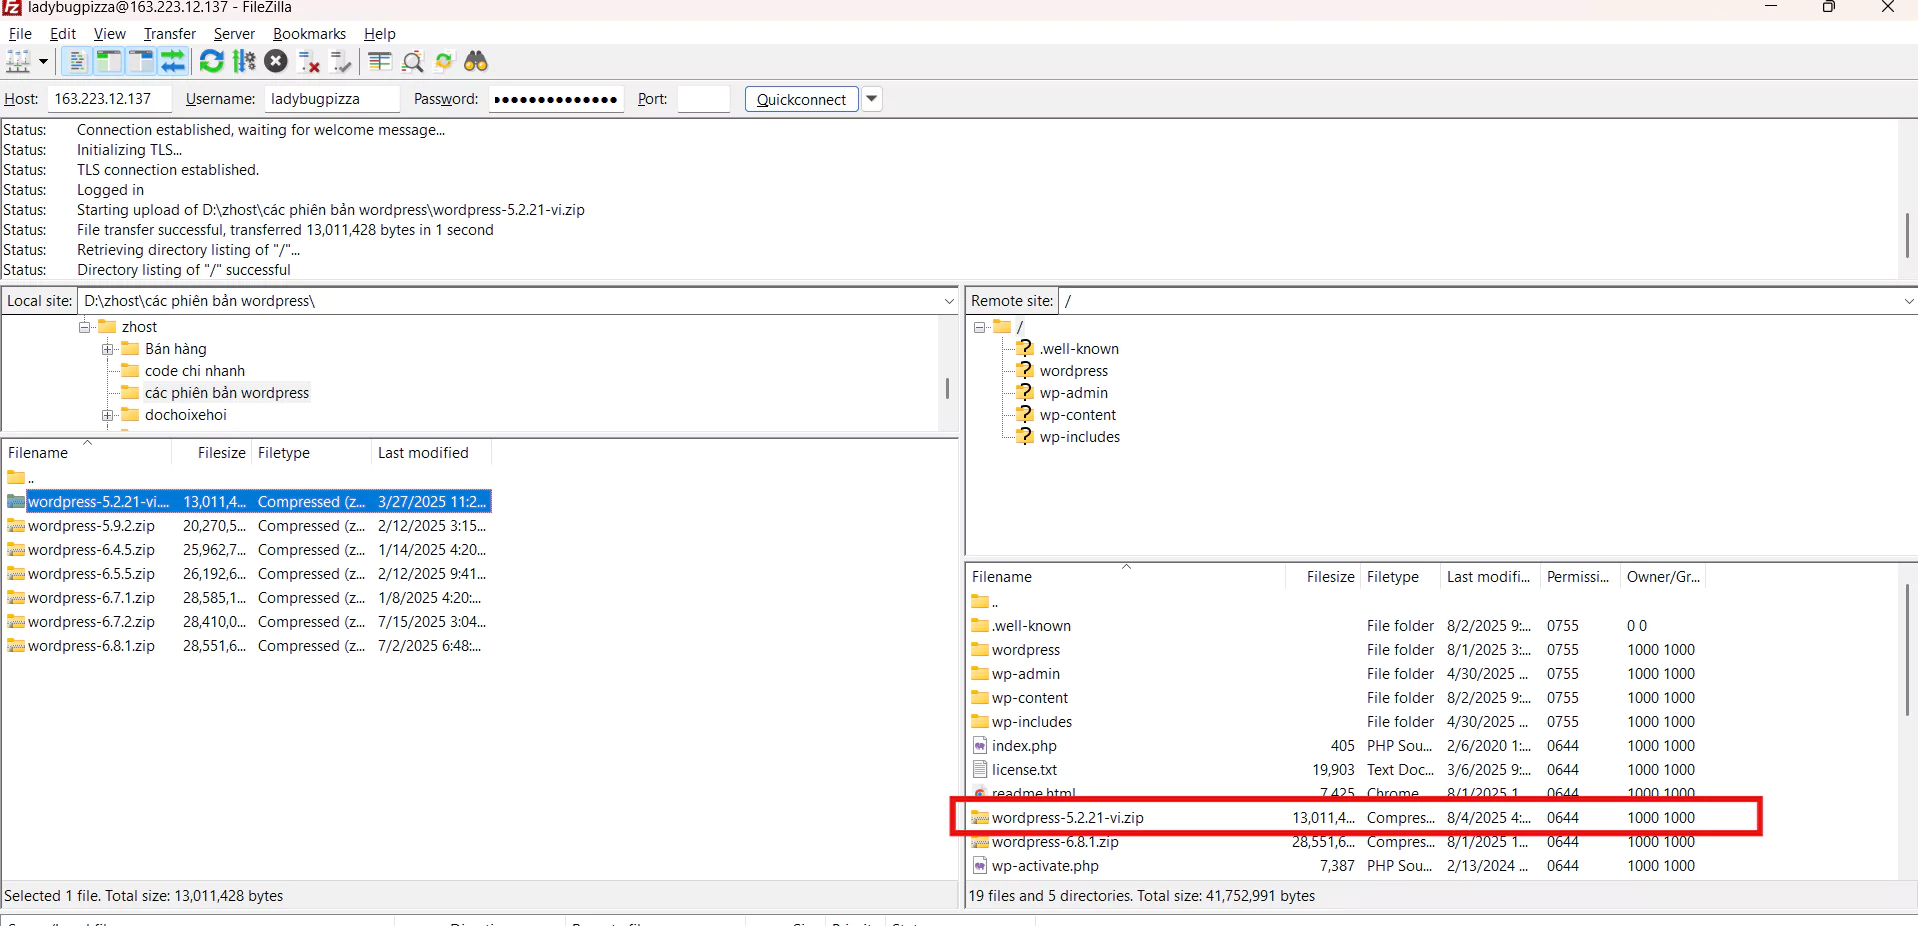Click the Host input field
The height and width of the screenshot is (926, 1918).
[109, 99]
